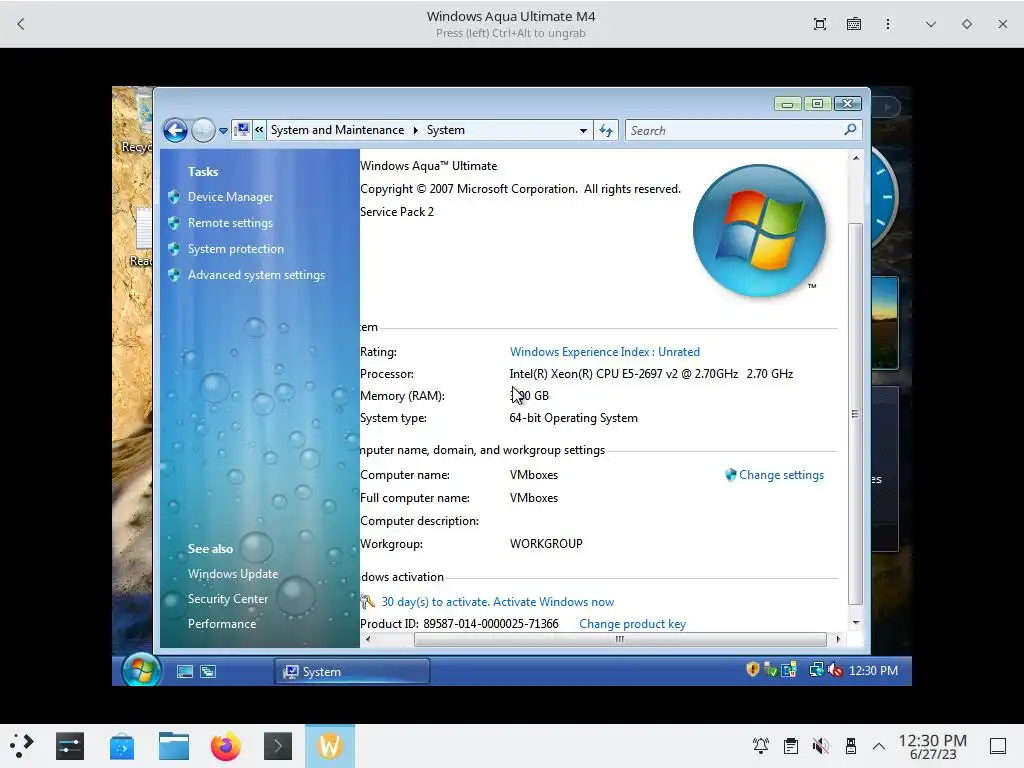This screenshot has height=768, width=1024.
Task: Open Security Center under See also
Action: pyautogui.click(x=228, y=599)
